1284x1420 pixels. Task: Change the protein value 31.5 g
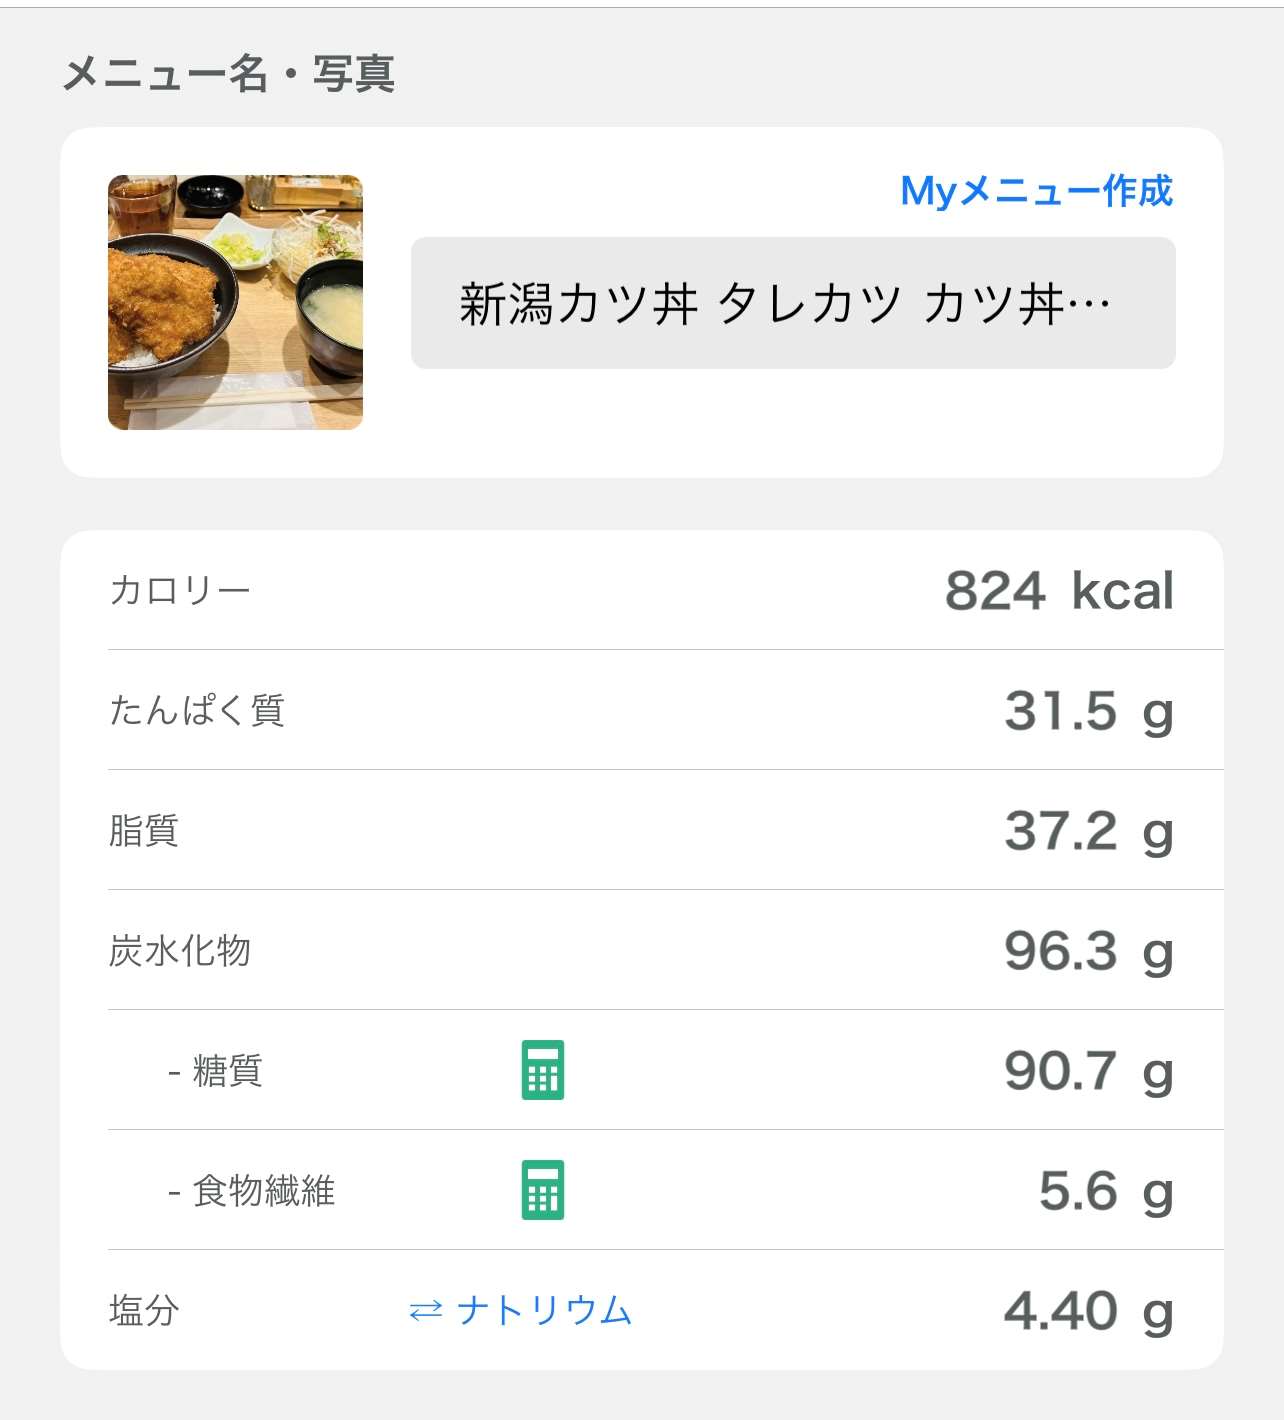click(1088, 711)
